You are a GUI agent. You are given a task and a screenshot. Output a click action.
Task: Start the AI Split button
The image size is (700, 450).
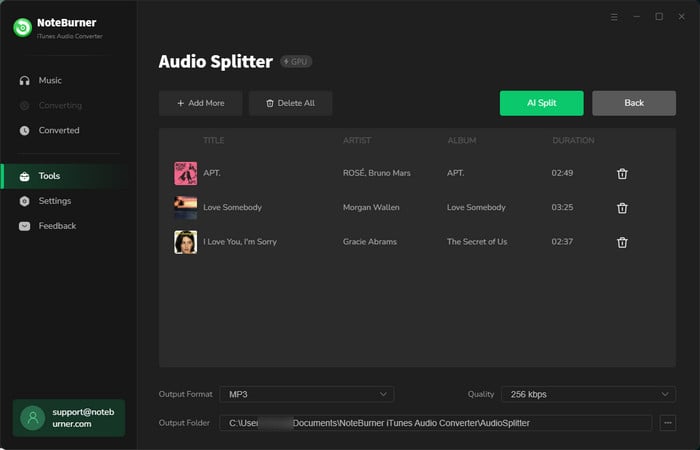542,103
